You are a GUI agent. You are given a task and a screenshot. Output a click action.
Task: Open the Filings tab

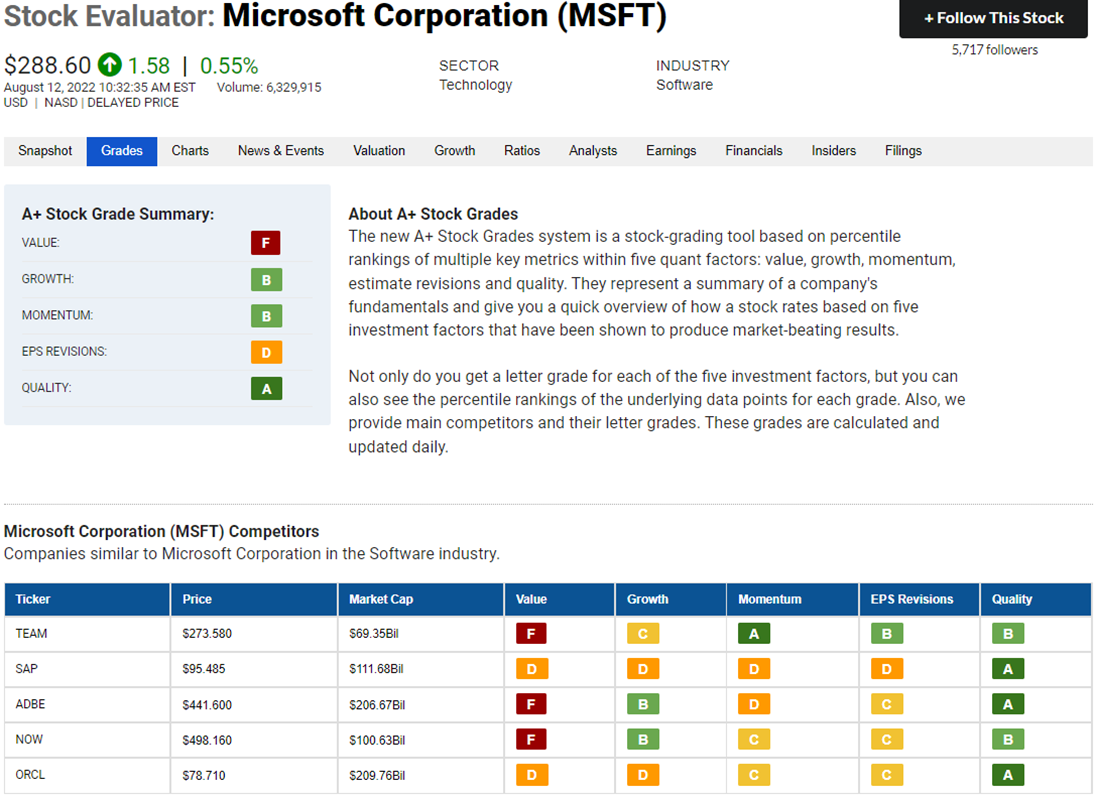tap(903, 151)
